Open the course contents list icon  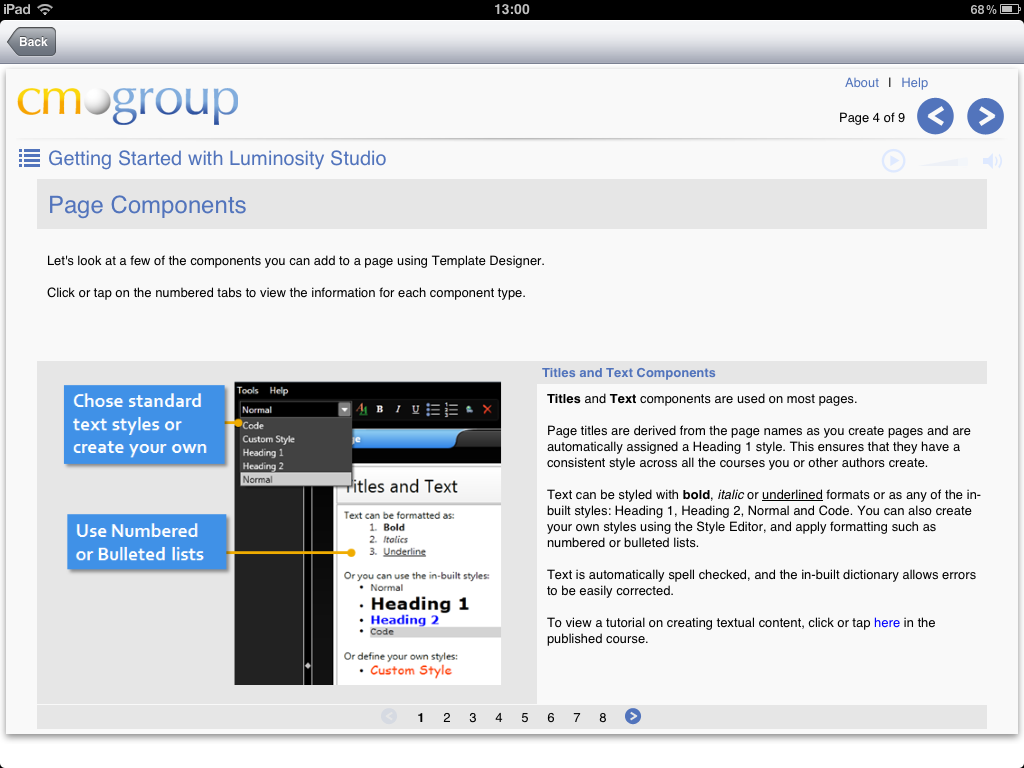29,158
